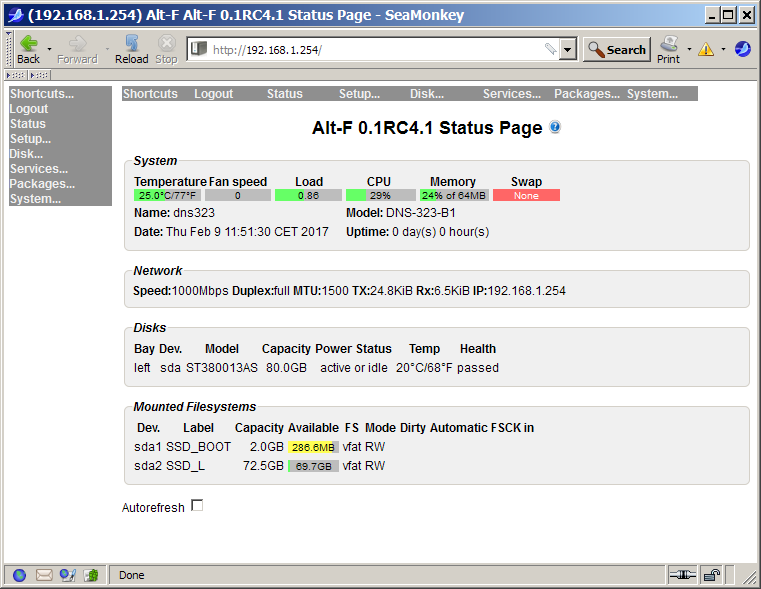Viewport: 761px width, 589px height.
Task: Click the page icon in URL bar
Action: click(x=199, y=49)
